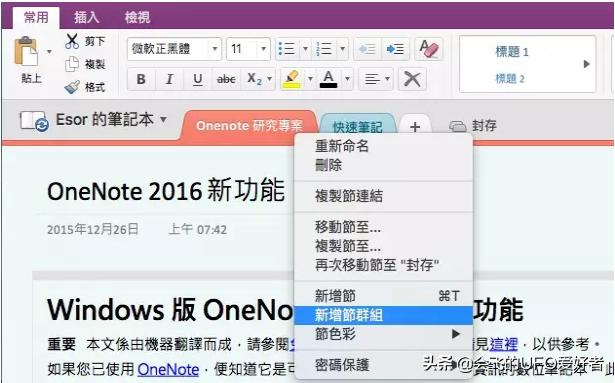
Task: Click the Paste clipboard icon
Action: click(x=26, y=51)
